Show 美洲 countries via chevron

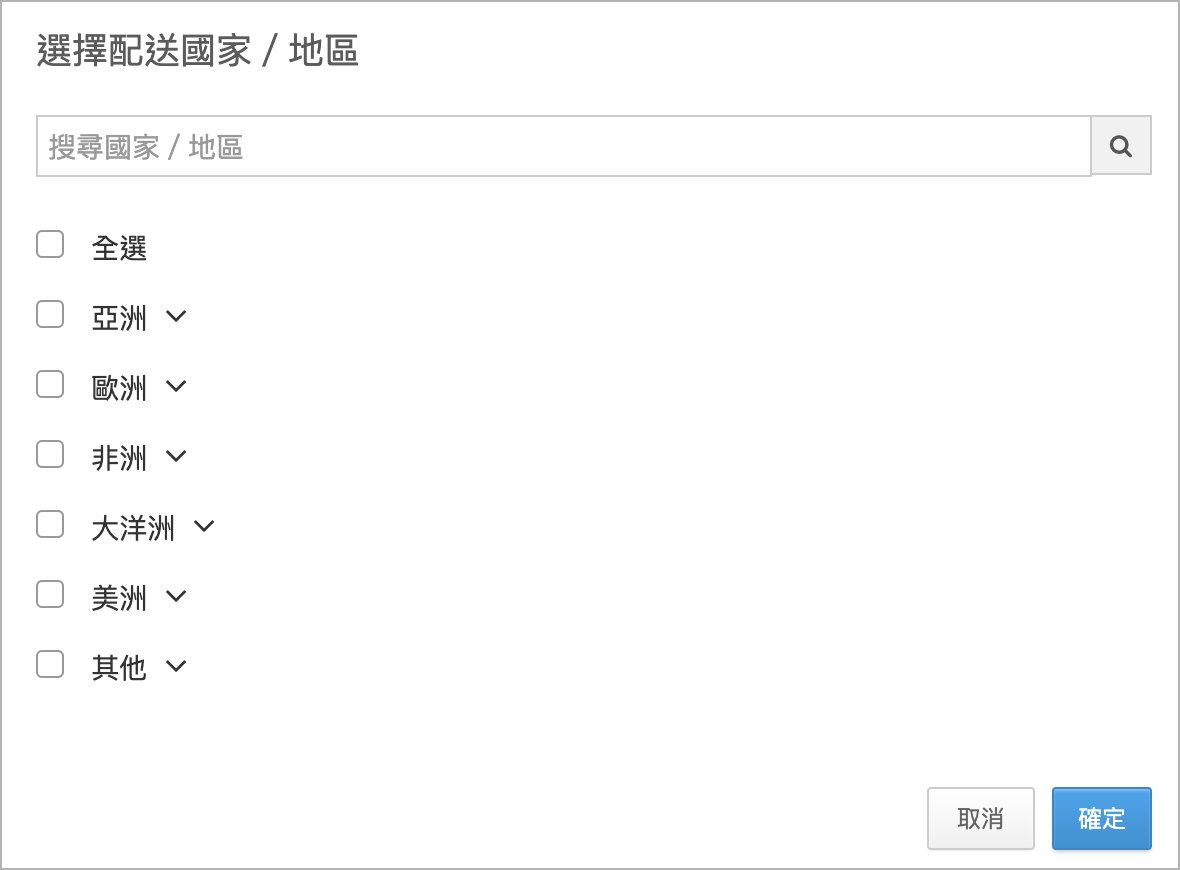pos(176,597)
